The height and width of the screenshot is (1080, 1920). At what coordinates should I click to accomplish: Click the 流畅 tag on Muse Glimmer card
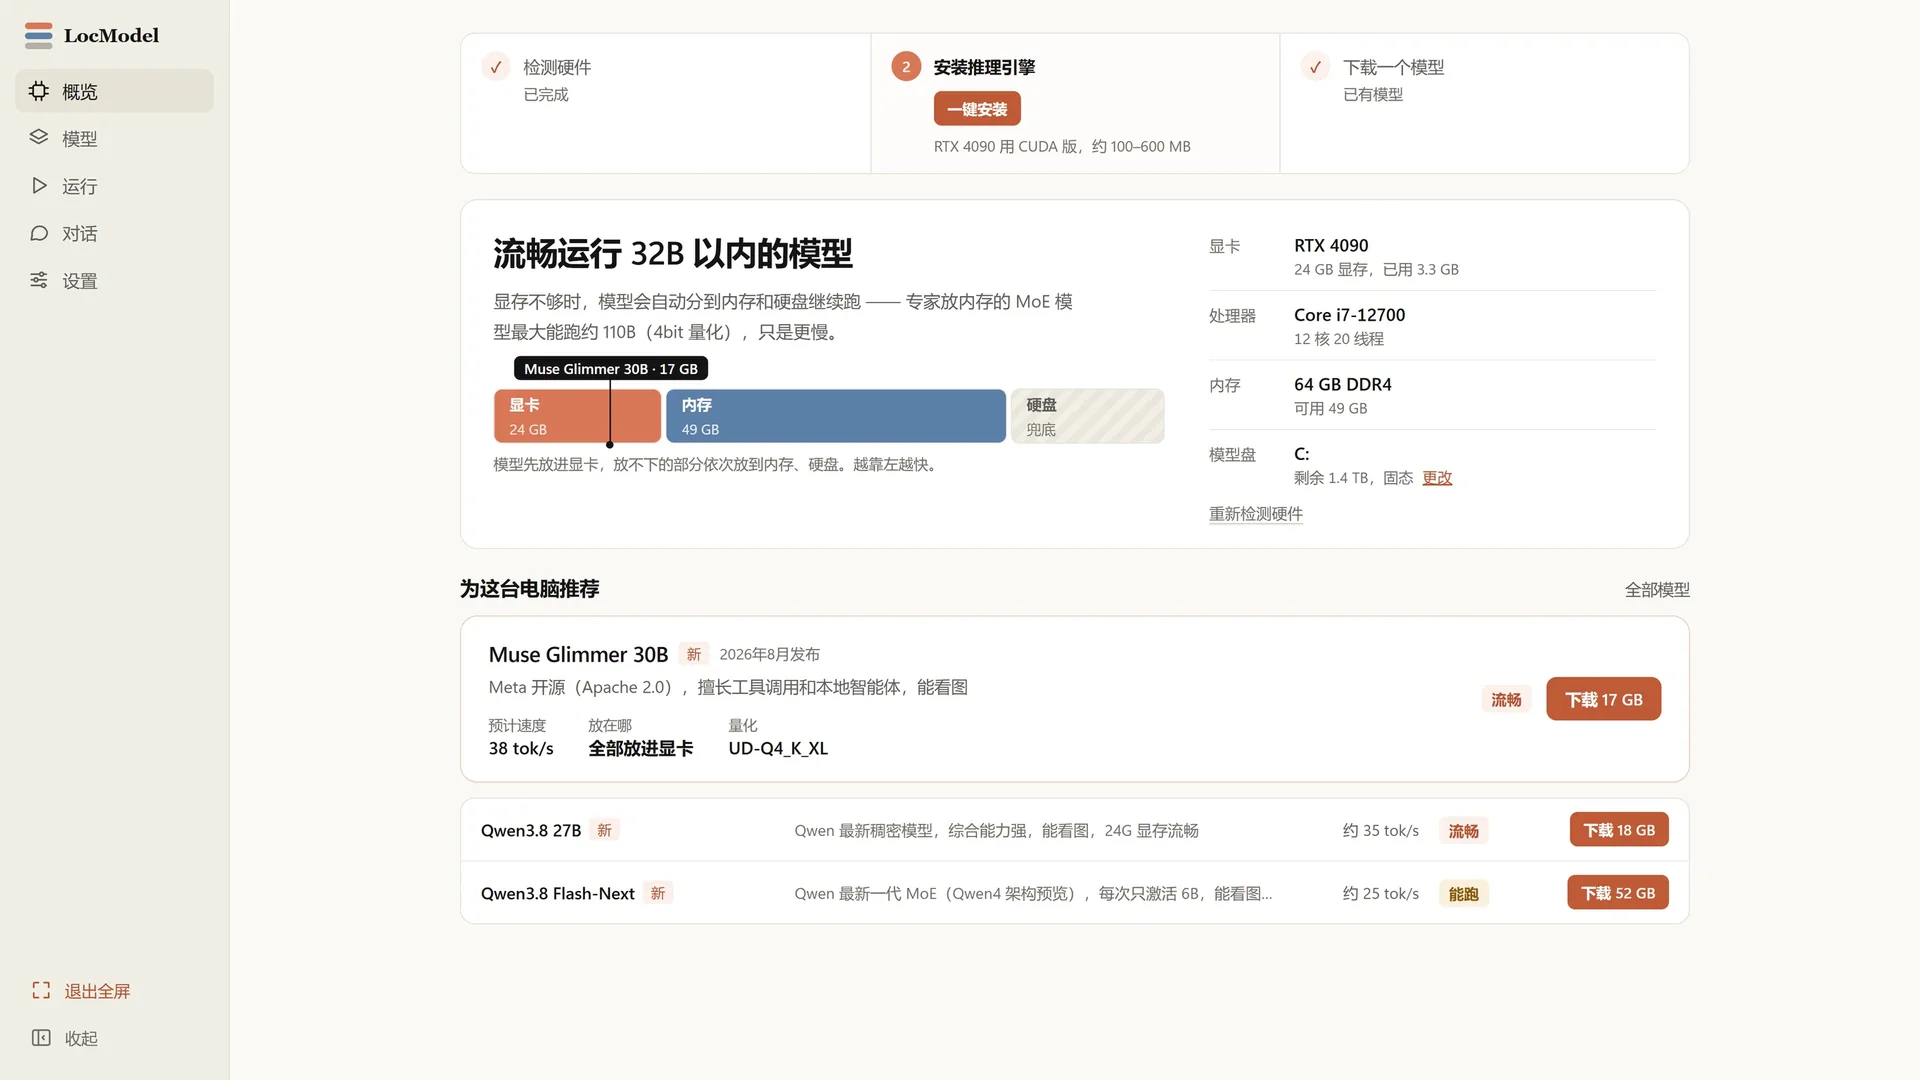(1506, 700)
